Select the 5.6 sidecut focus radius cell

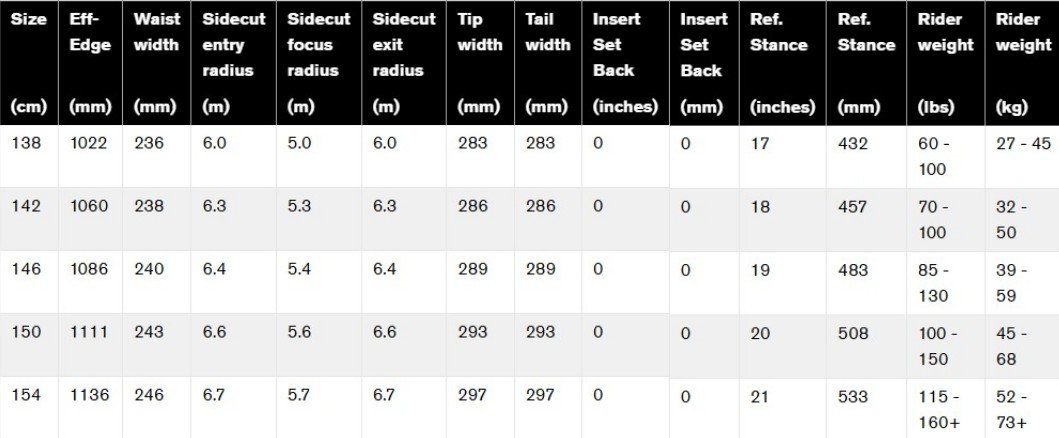pos(301,332)
